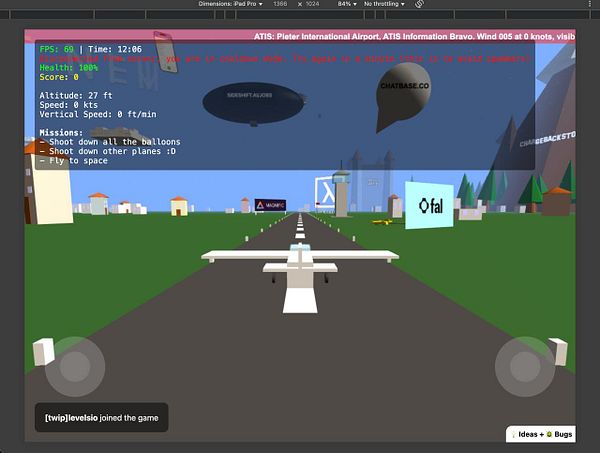Click the control tower beside the runway

click(x=341, y=194)
